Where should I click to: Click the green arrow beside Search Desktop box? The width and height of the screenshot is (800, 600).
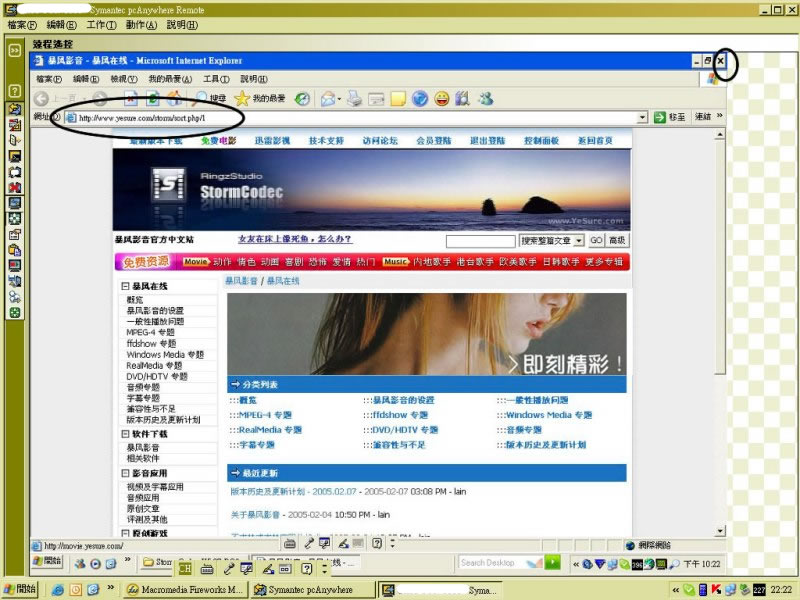click(x=552, y=562)
